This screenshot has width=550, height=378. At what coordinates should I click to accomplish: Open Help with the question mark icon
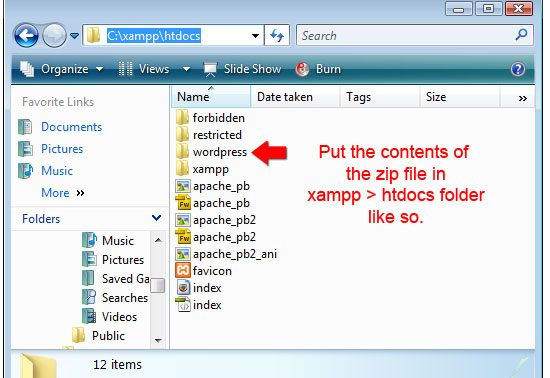[518, 69]
